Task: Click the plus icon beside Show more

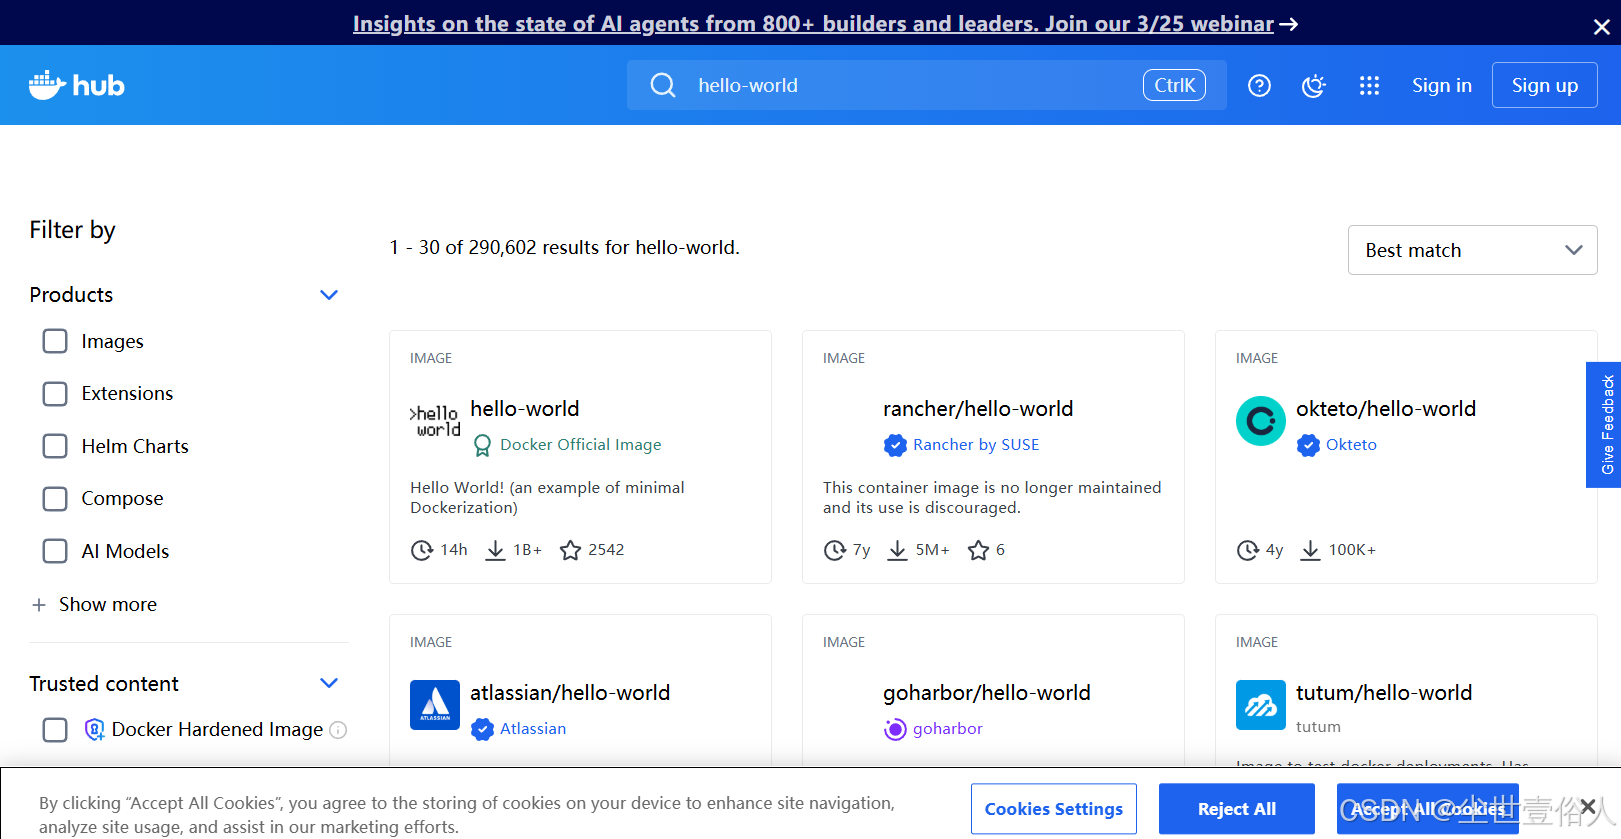Action: pos(39,605)
